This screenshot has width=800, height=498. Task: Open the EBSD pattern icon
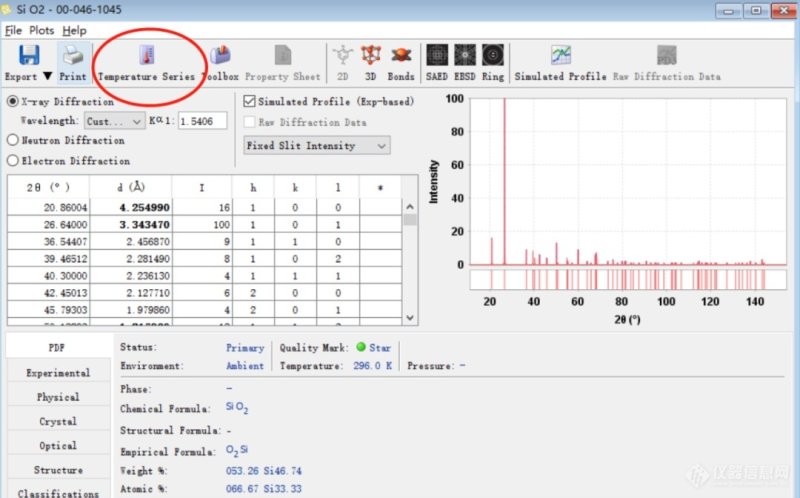point(464,56)
